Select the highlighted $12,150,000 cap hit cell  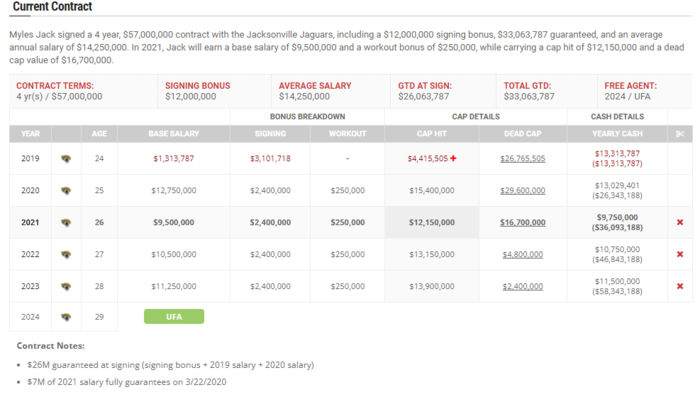(431, 222)
